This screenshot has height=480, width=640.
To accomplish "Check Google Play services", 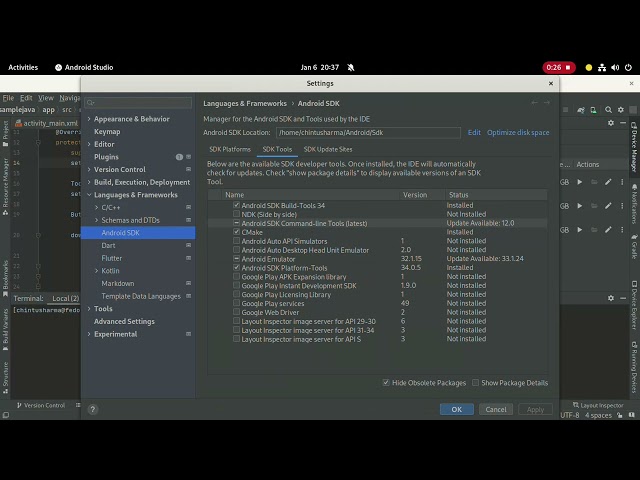I will [x=236, y=303].
